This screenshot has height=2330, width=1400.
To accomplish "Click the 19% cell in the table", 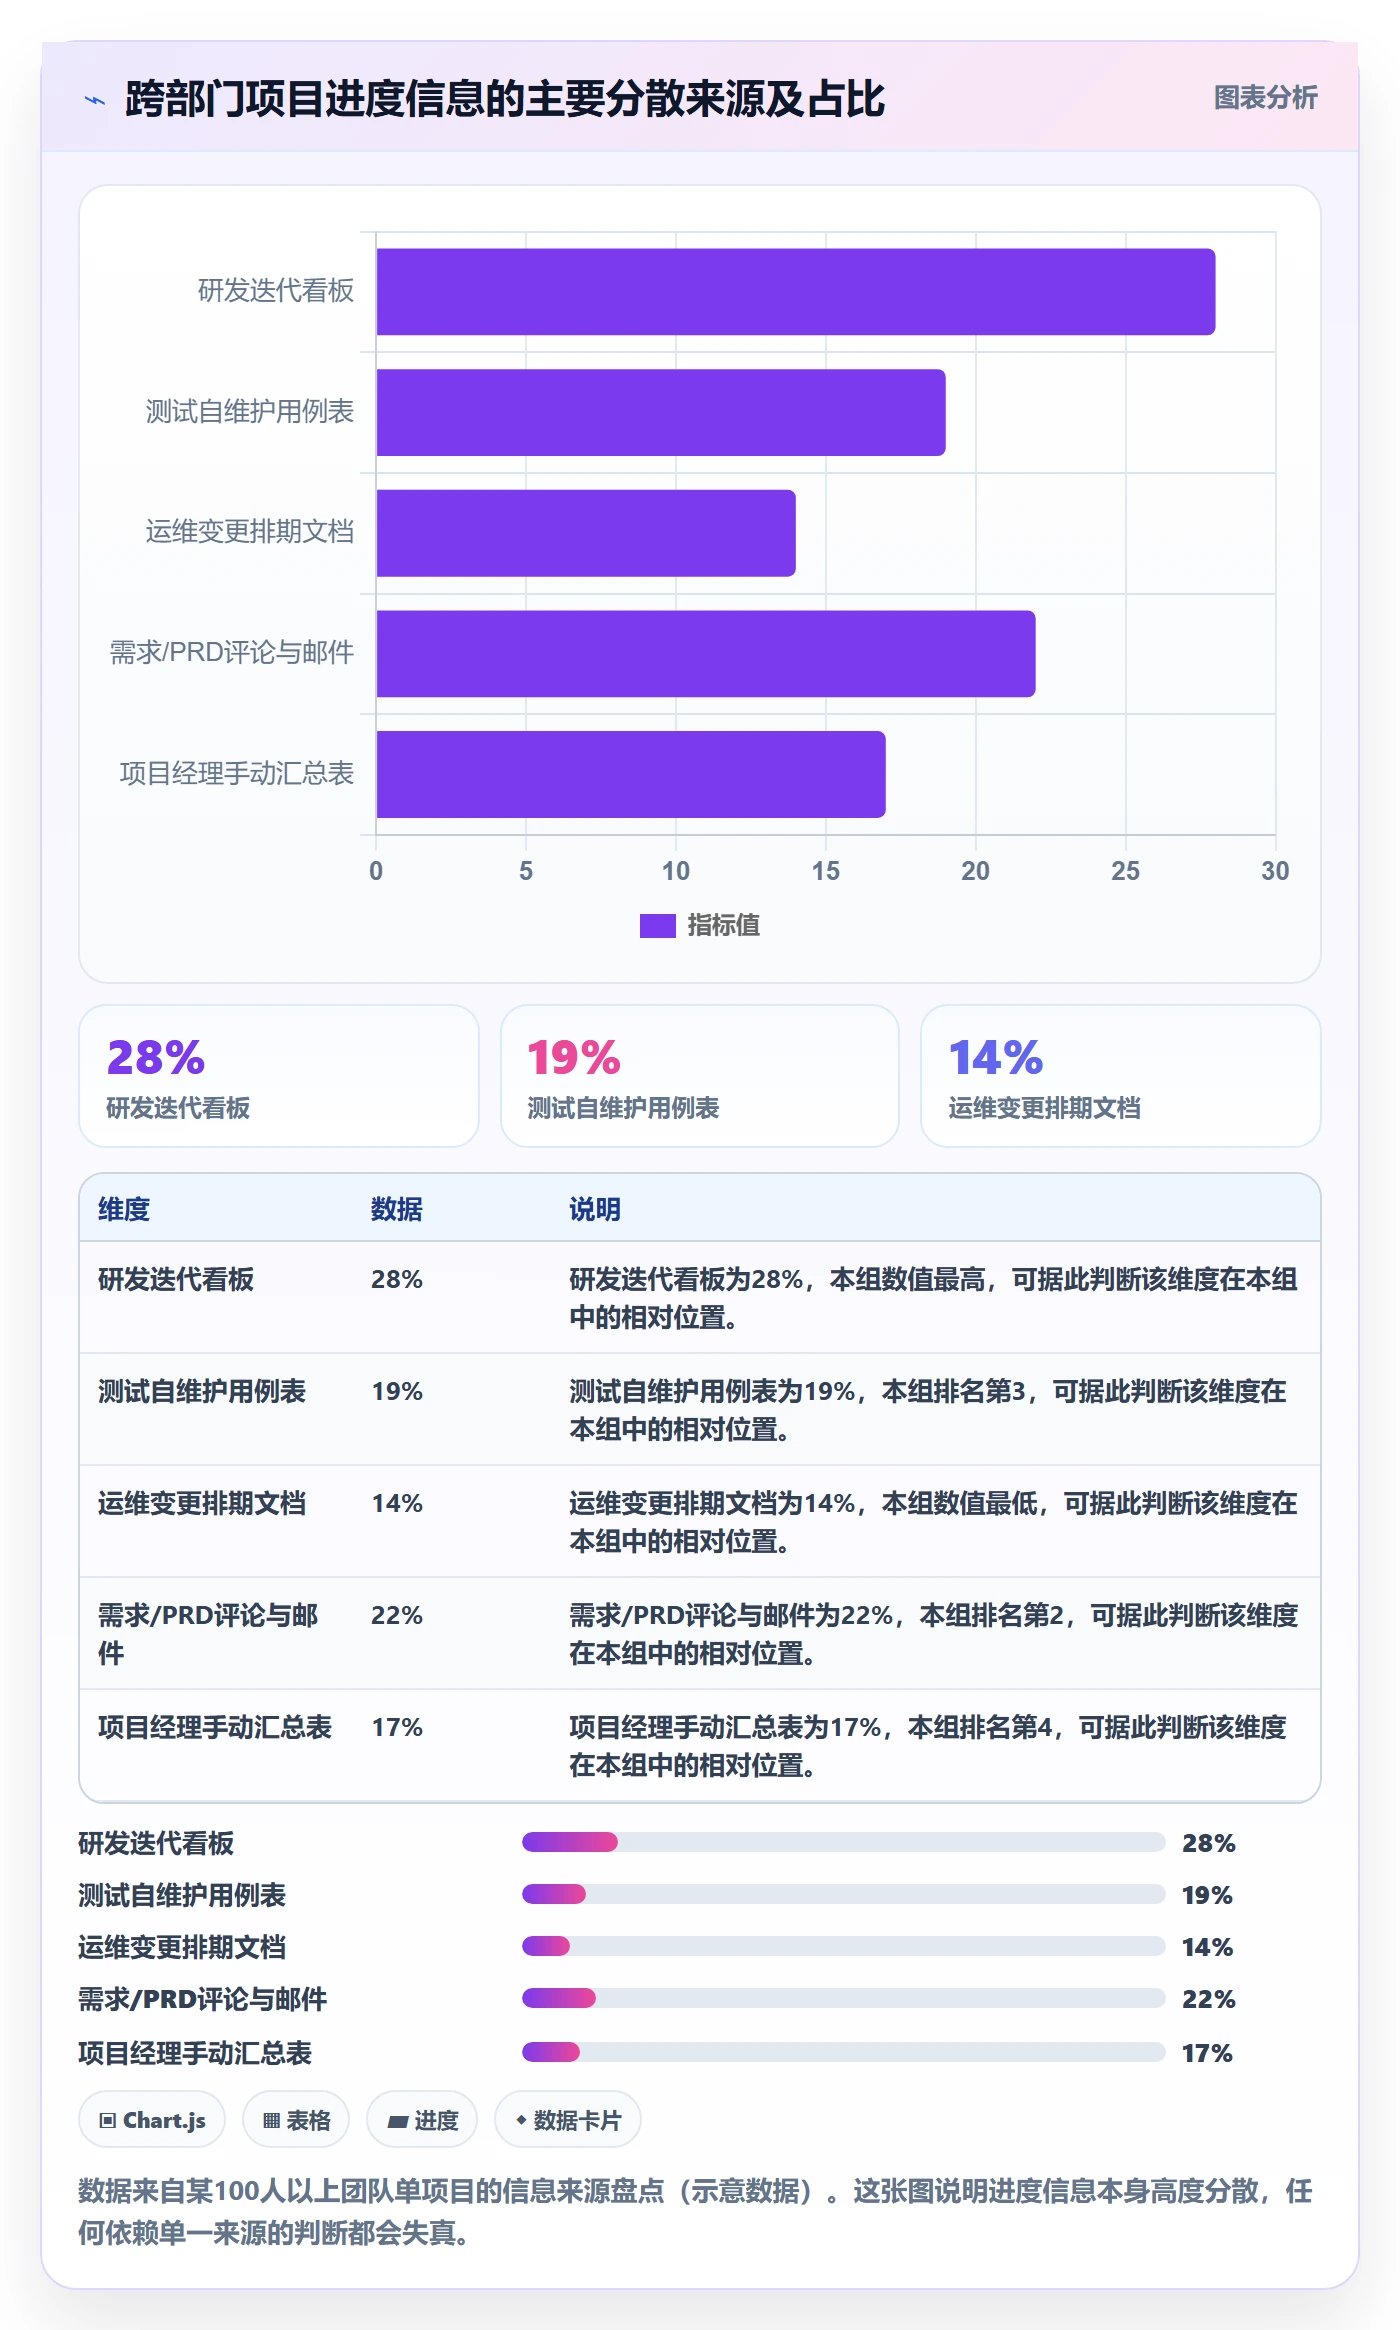I will point(397,1391).
